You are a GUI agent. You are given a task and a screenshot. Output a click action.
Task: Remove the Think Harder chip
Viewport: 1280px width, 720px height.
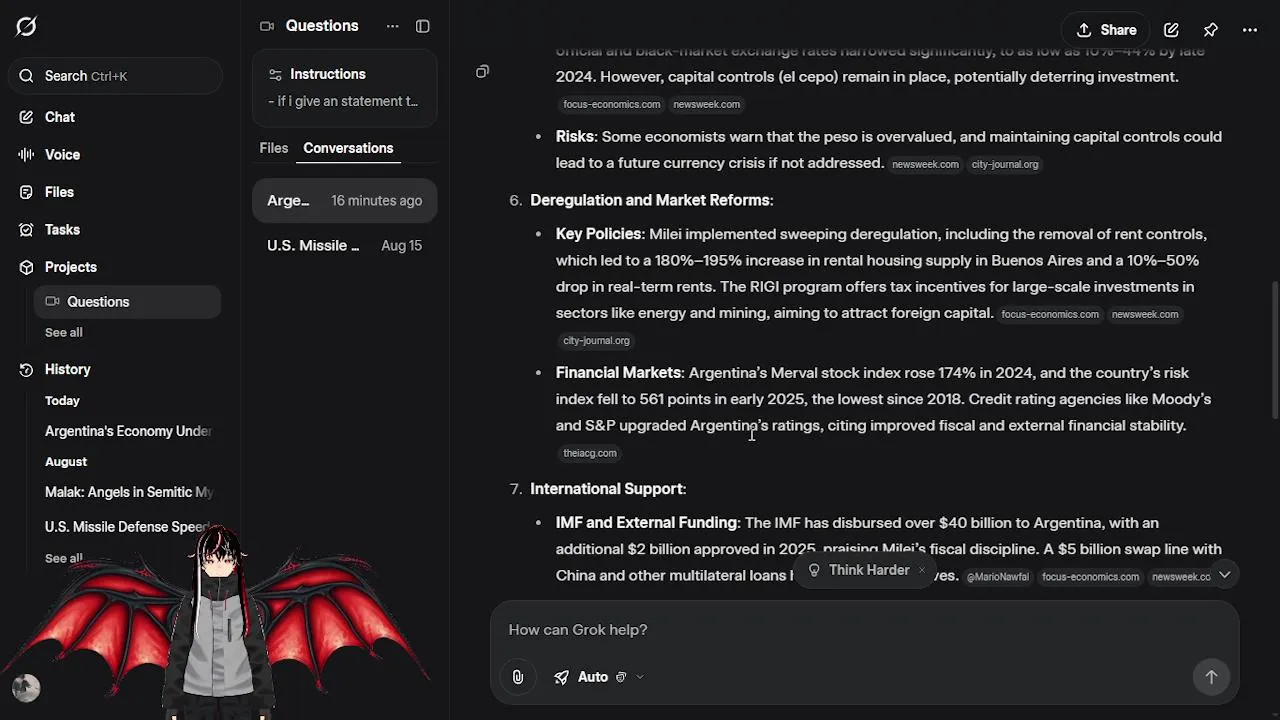[x=922, y=570]
